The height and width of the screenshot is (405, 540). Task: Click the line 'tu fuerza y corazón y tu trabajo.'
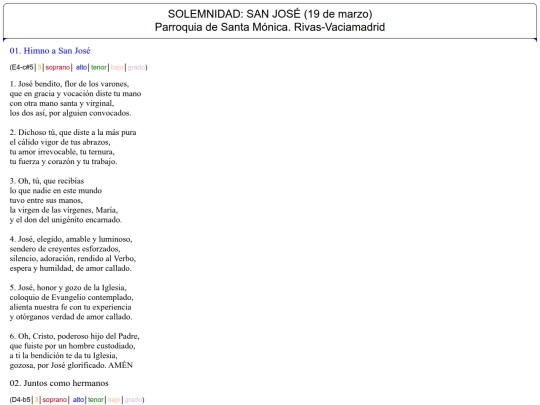[63, 162]
